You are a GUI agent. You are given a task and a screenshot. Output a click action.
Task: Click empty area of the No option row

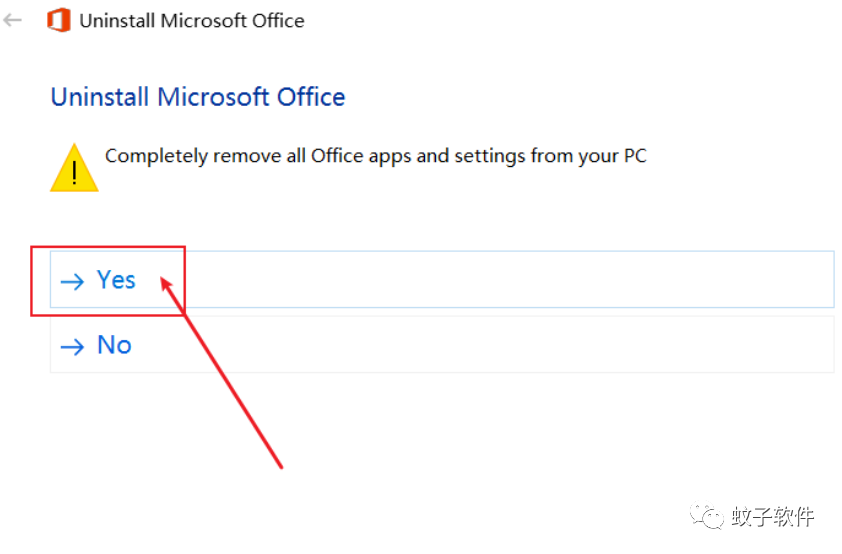(483, 344)
